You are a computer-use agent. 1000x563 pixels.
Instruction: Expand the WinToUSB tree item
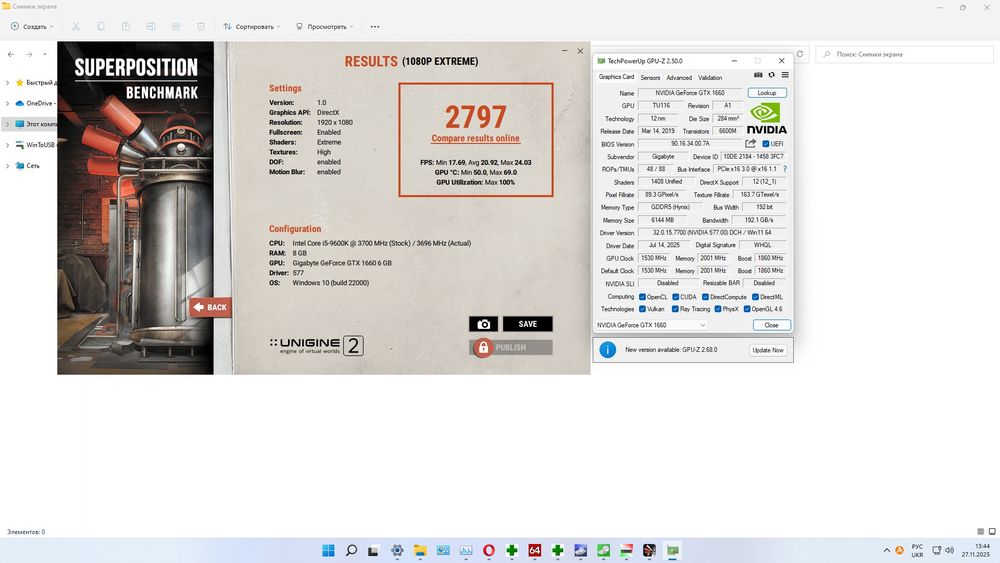point(8,145)
